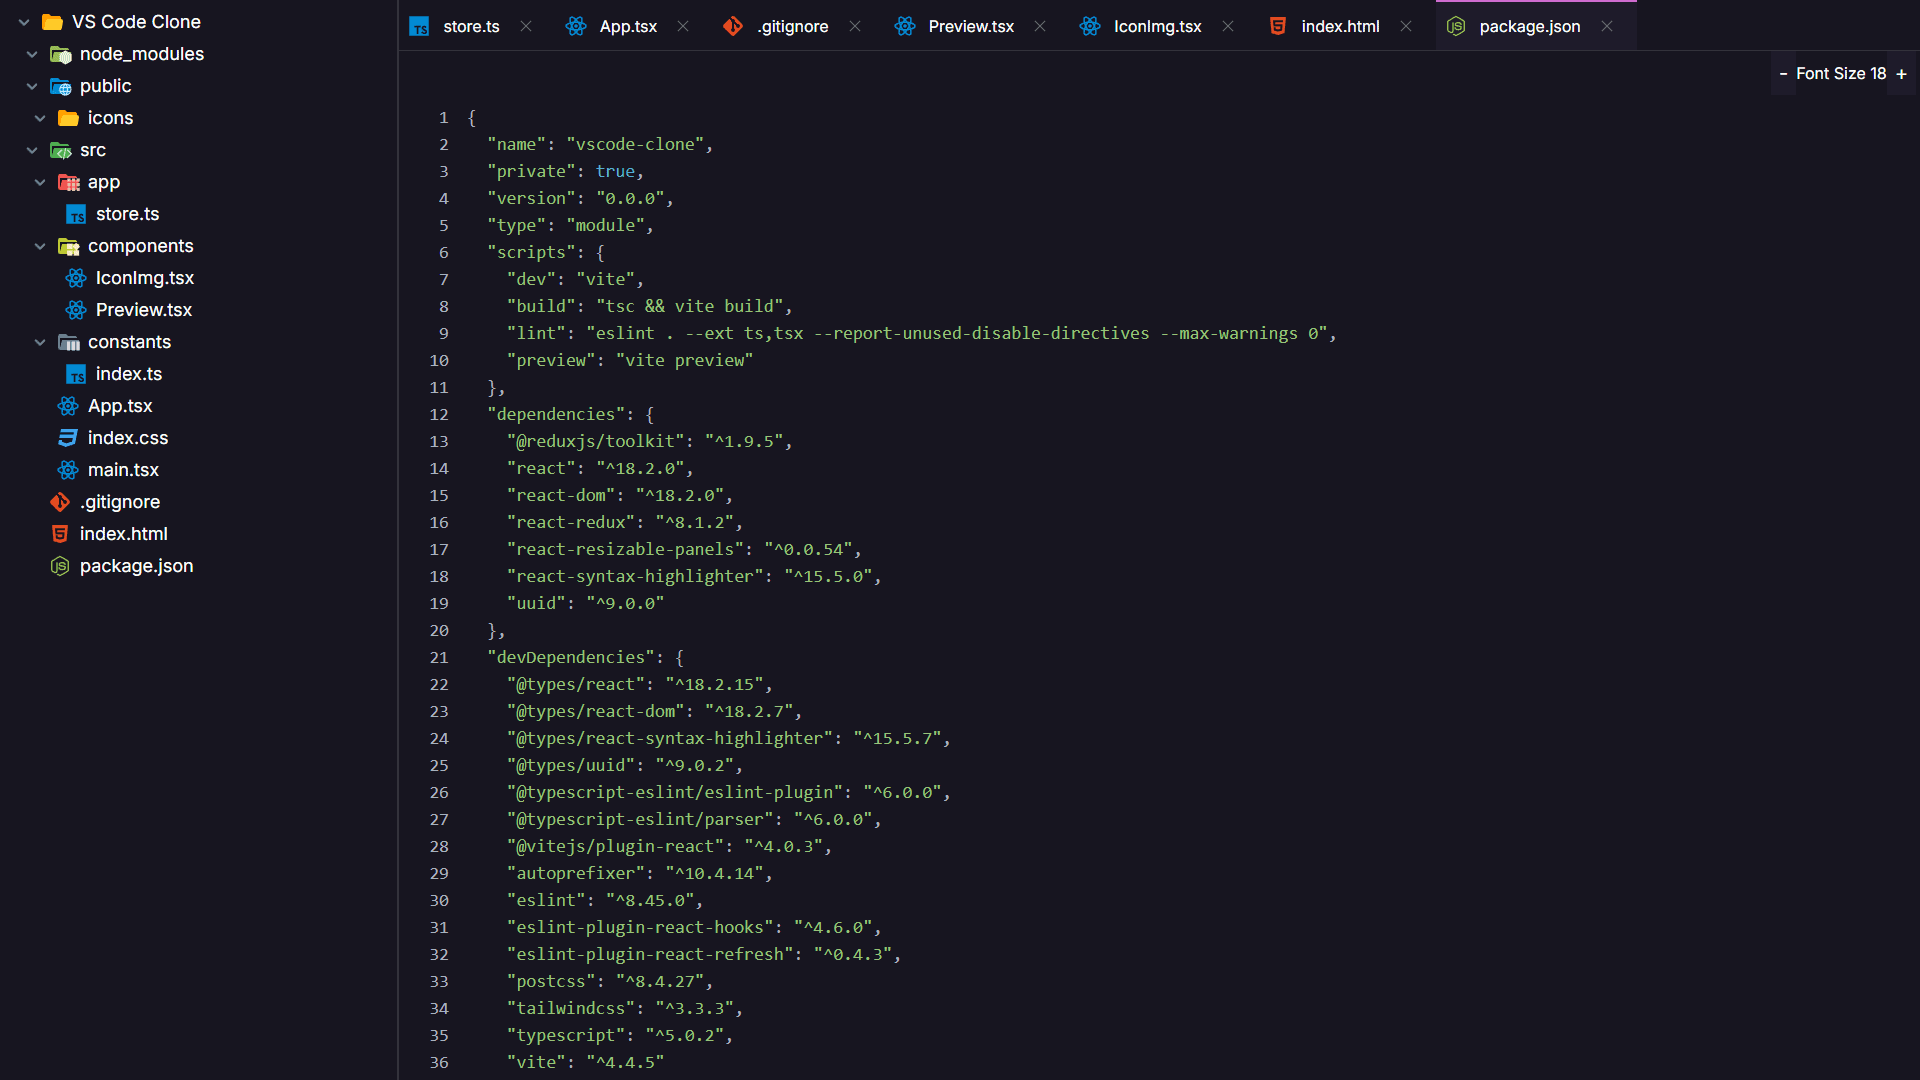Collapse the public folder chevron
The width and height of the screenshot is (1920, 1080).
(x=32, y=86)
